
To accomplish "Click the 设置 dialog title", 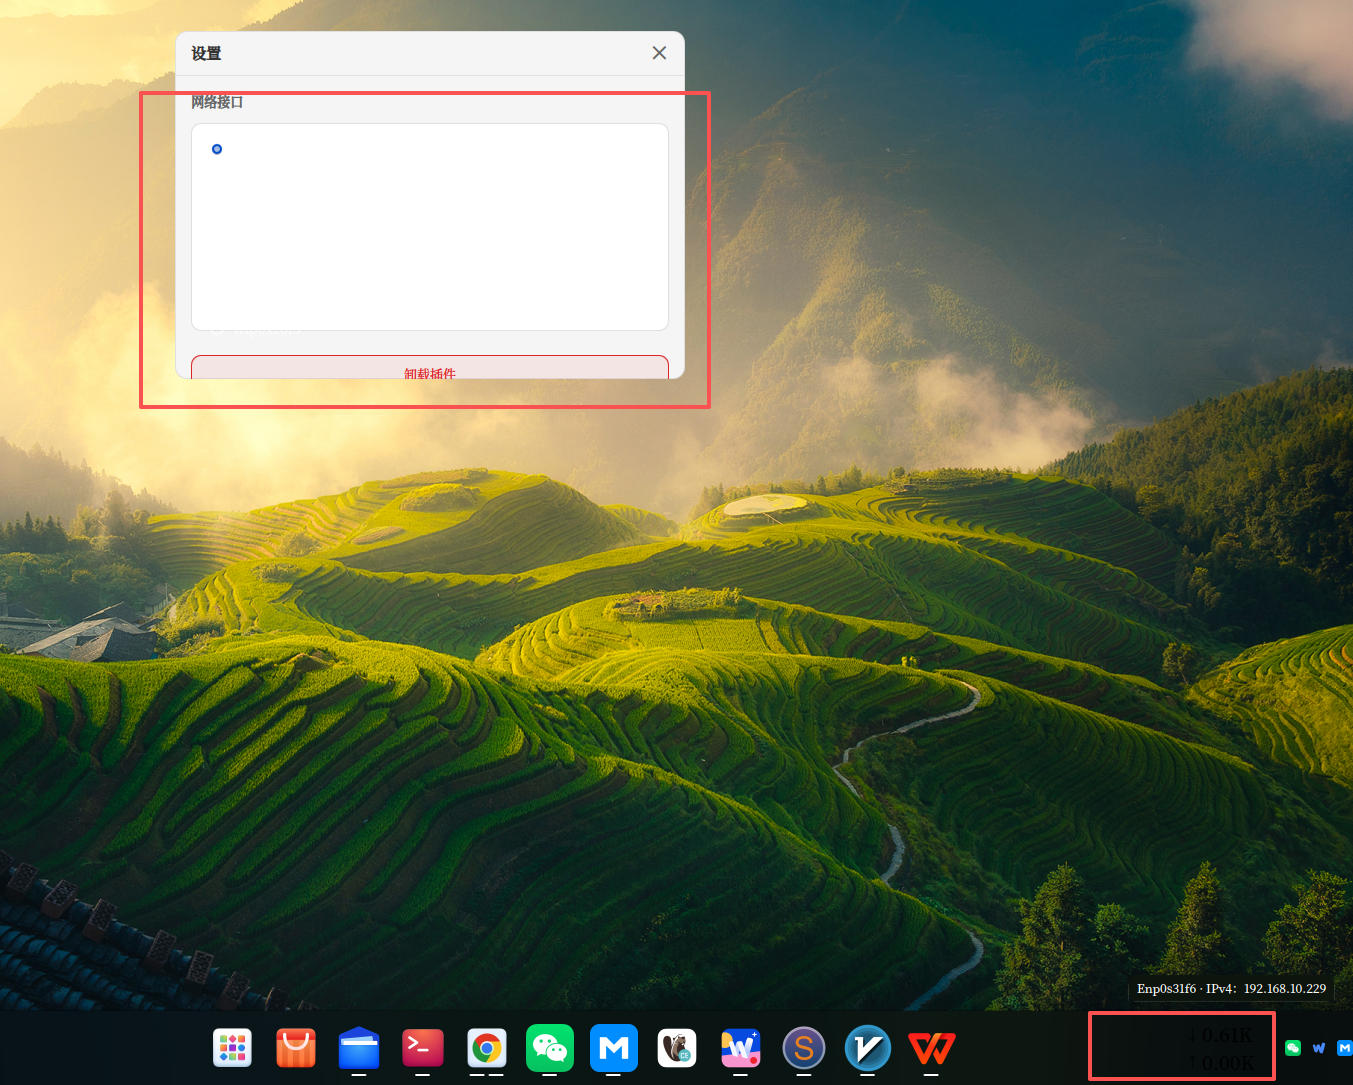I will [x=206, y=54].
